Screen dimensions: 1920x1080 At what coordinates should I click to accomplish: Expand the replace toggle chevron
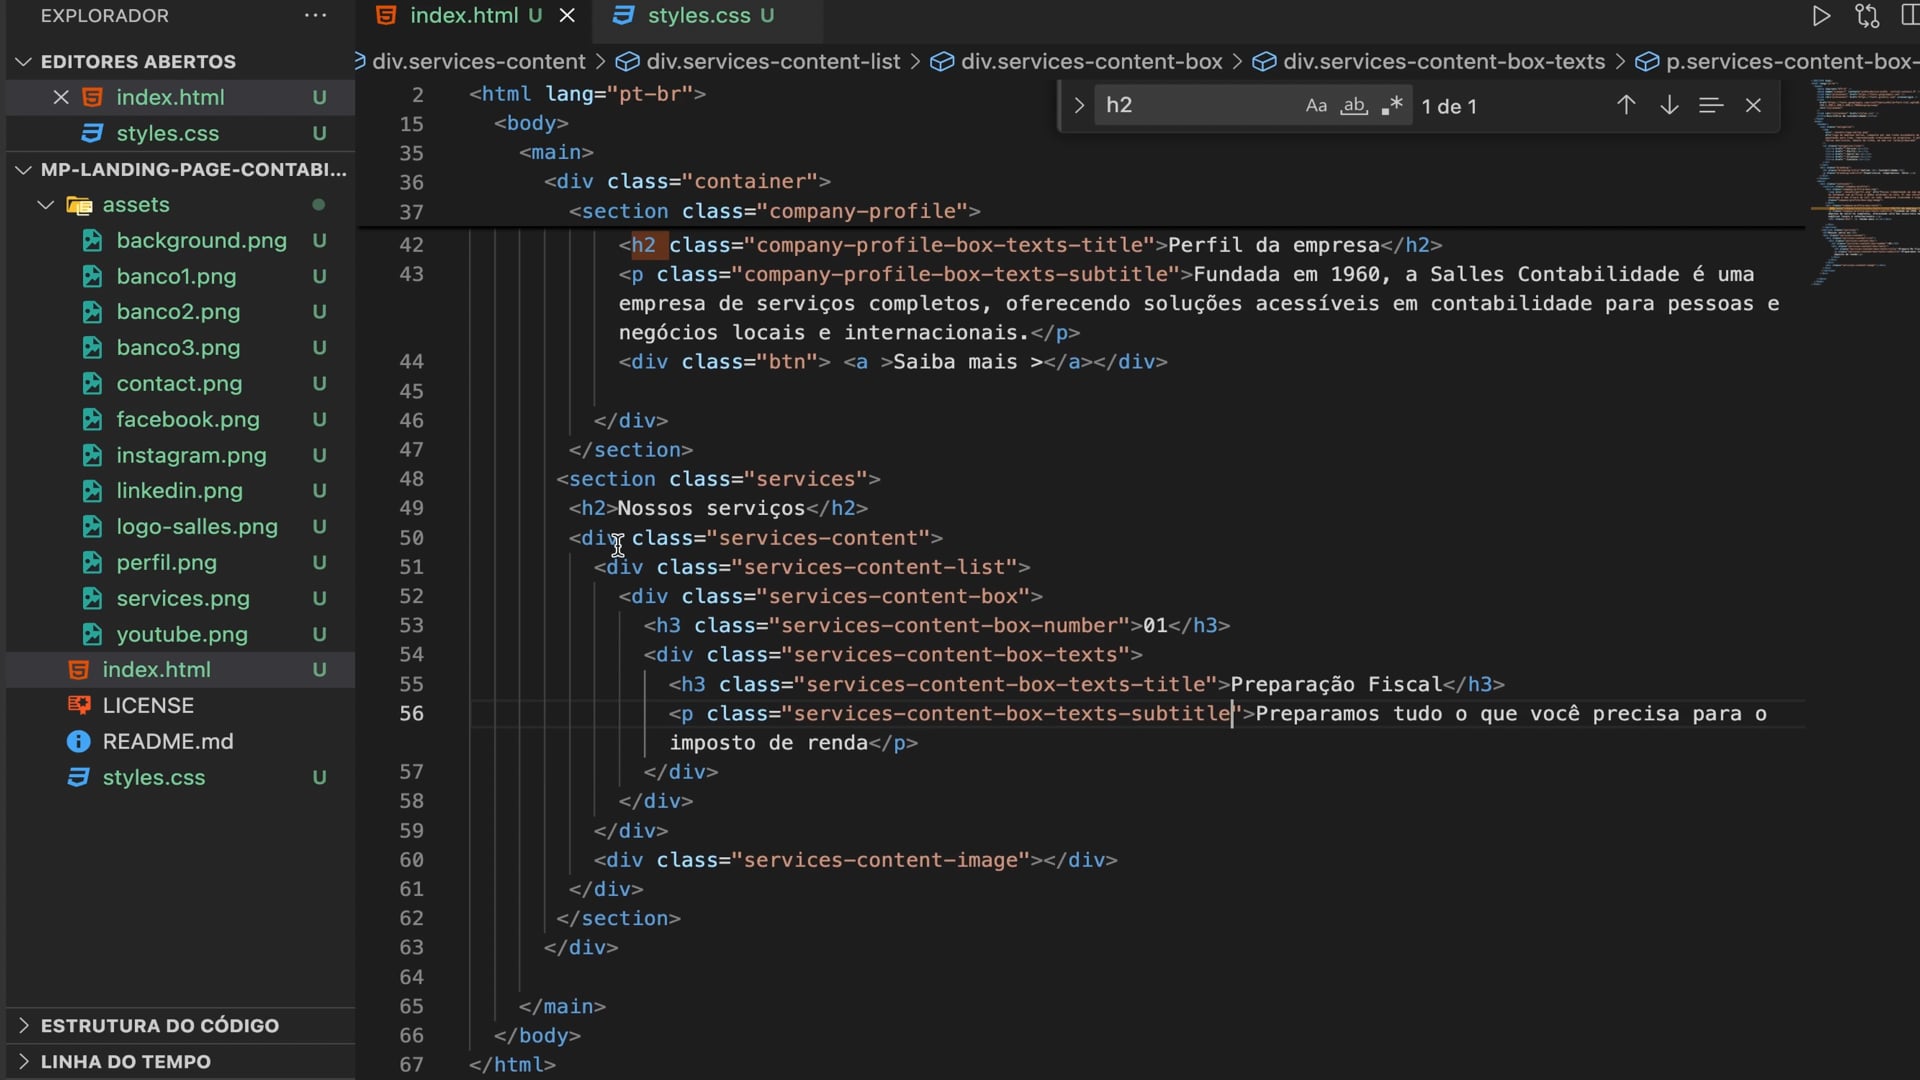click(x=1079, y=105)
